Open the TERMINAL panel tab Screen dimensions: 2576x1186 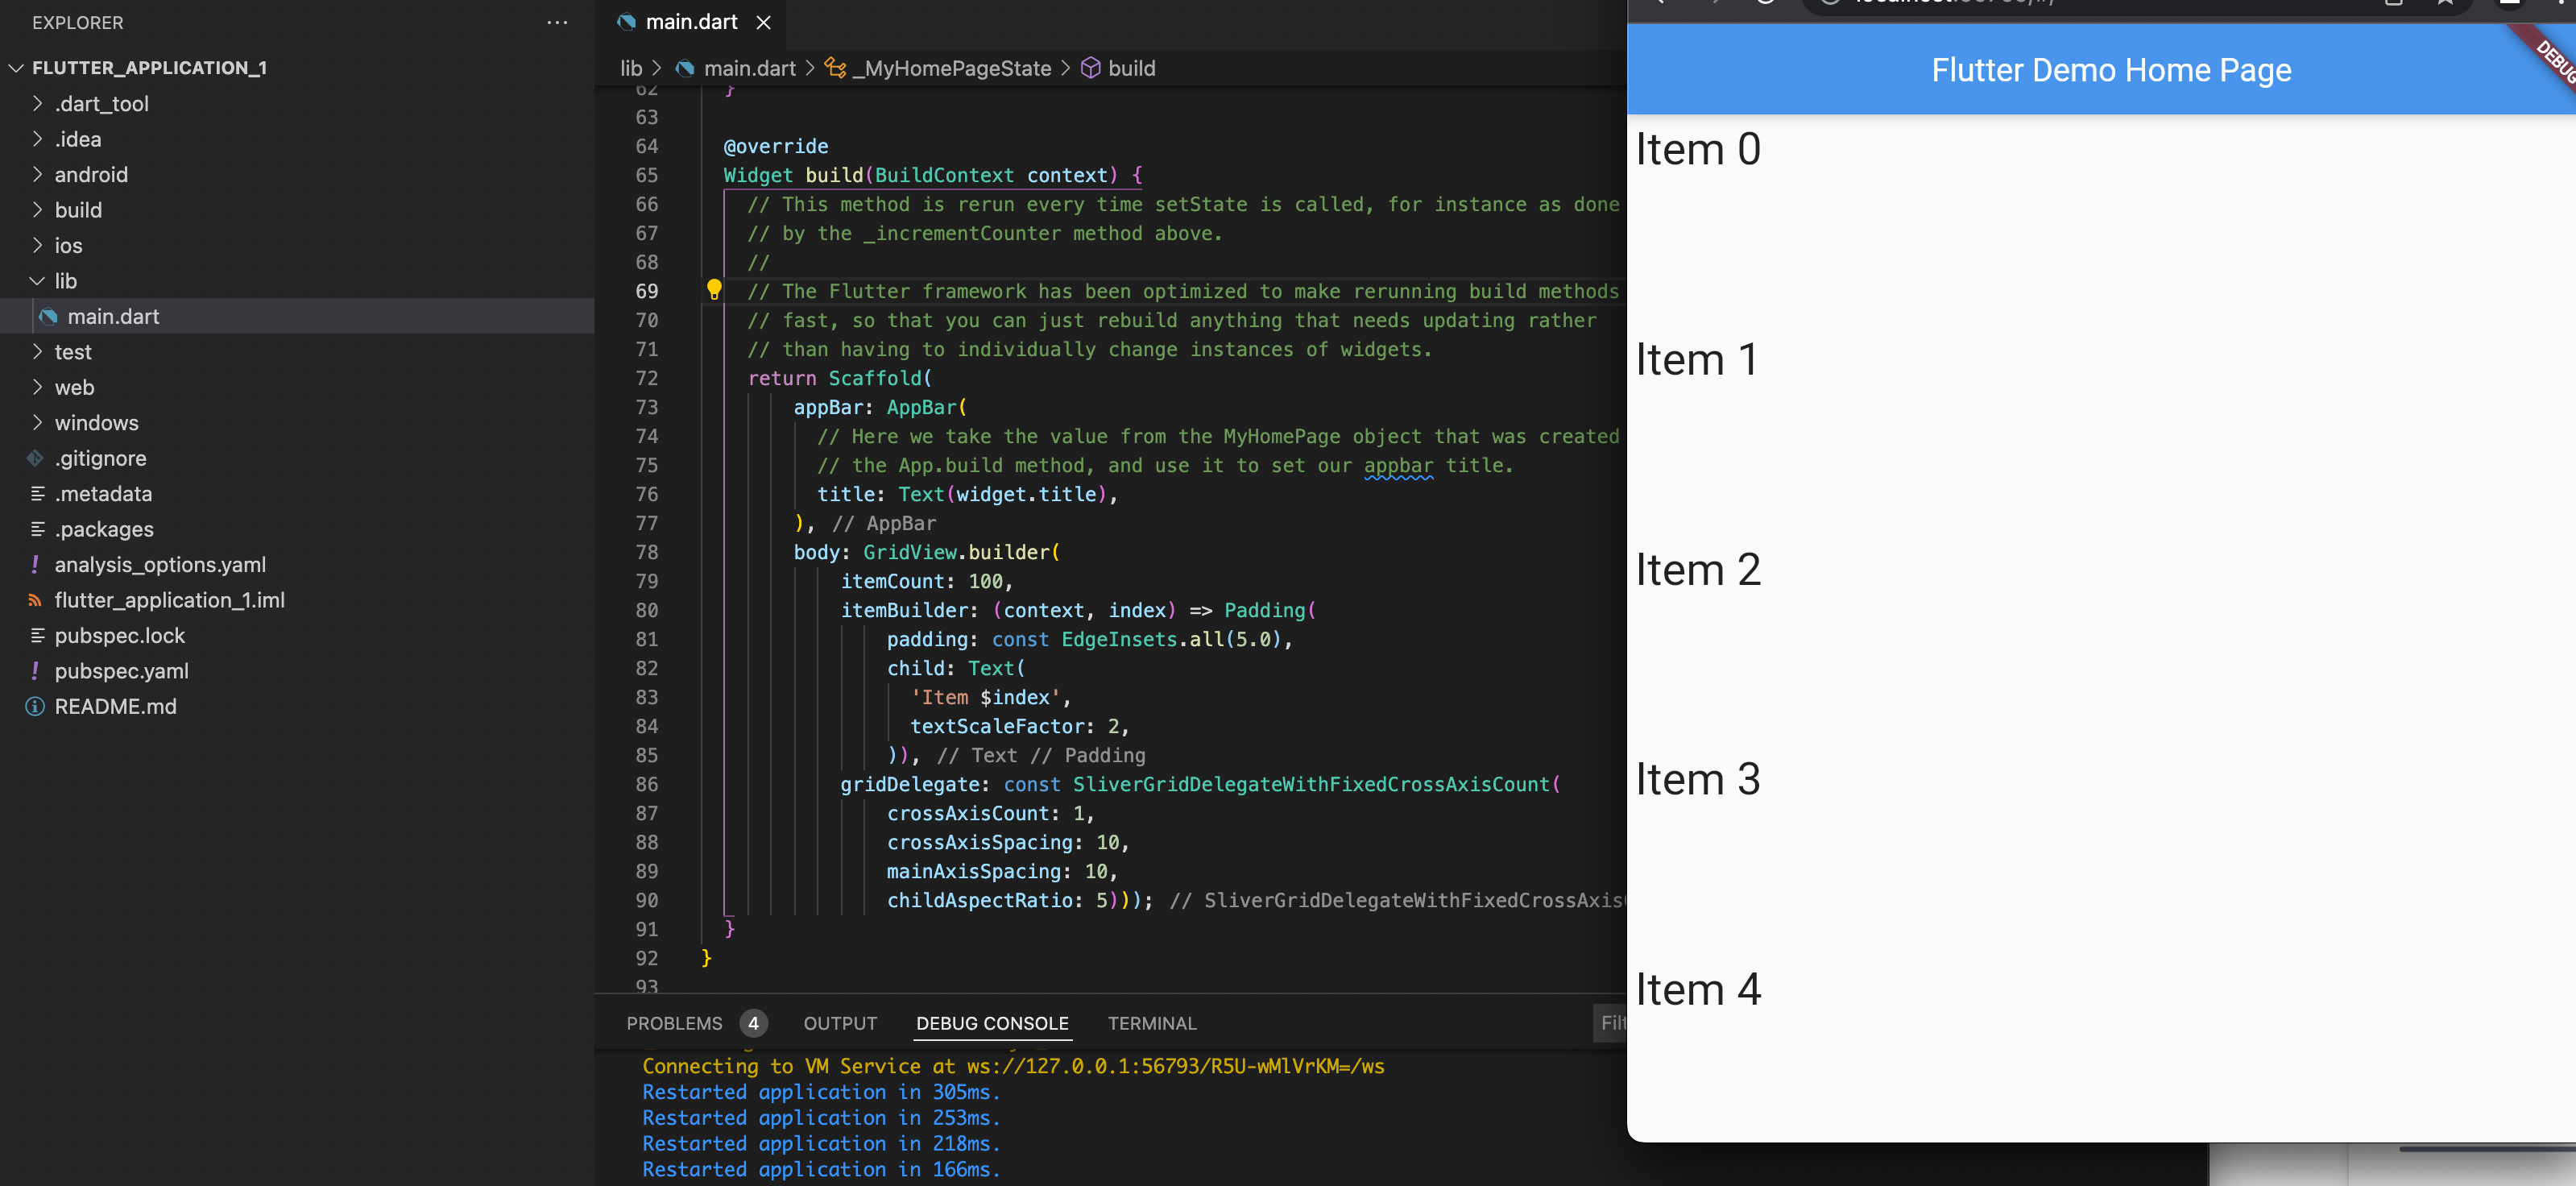(1152, 1023)
